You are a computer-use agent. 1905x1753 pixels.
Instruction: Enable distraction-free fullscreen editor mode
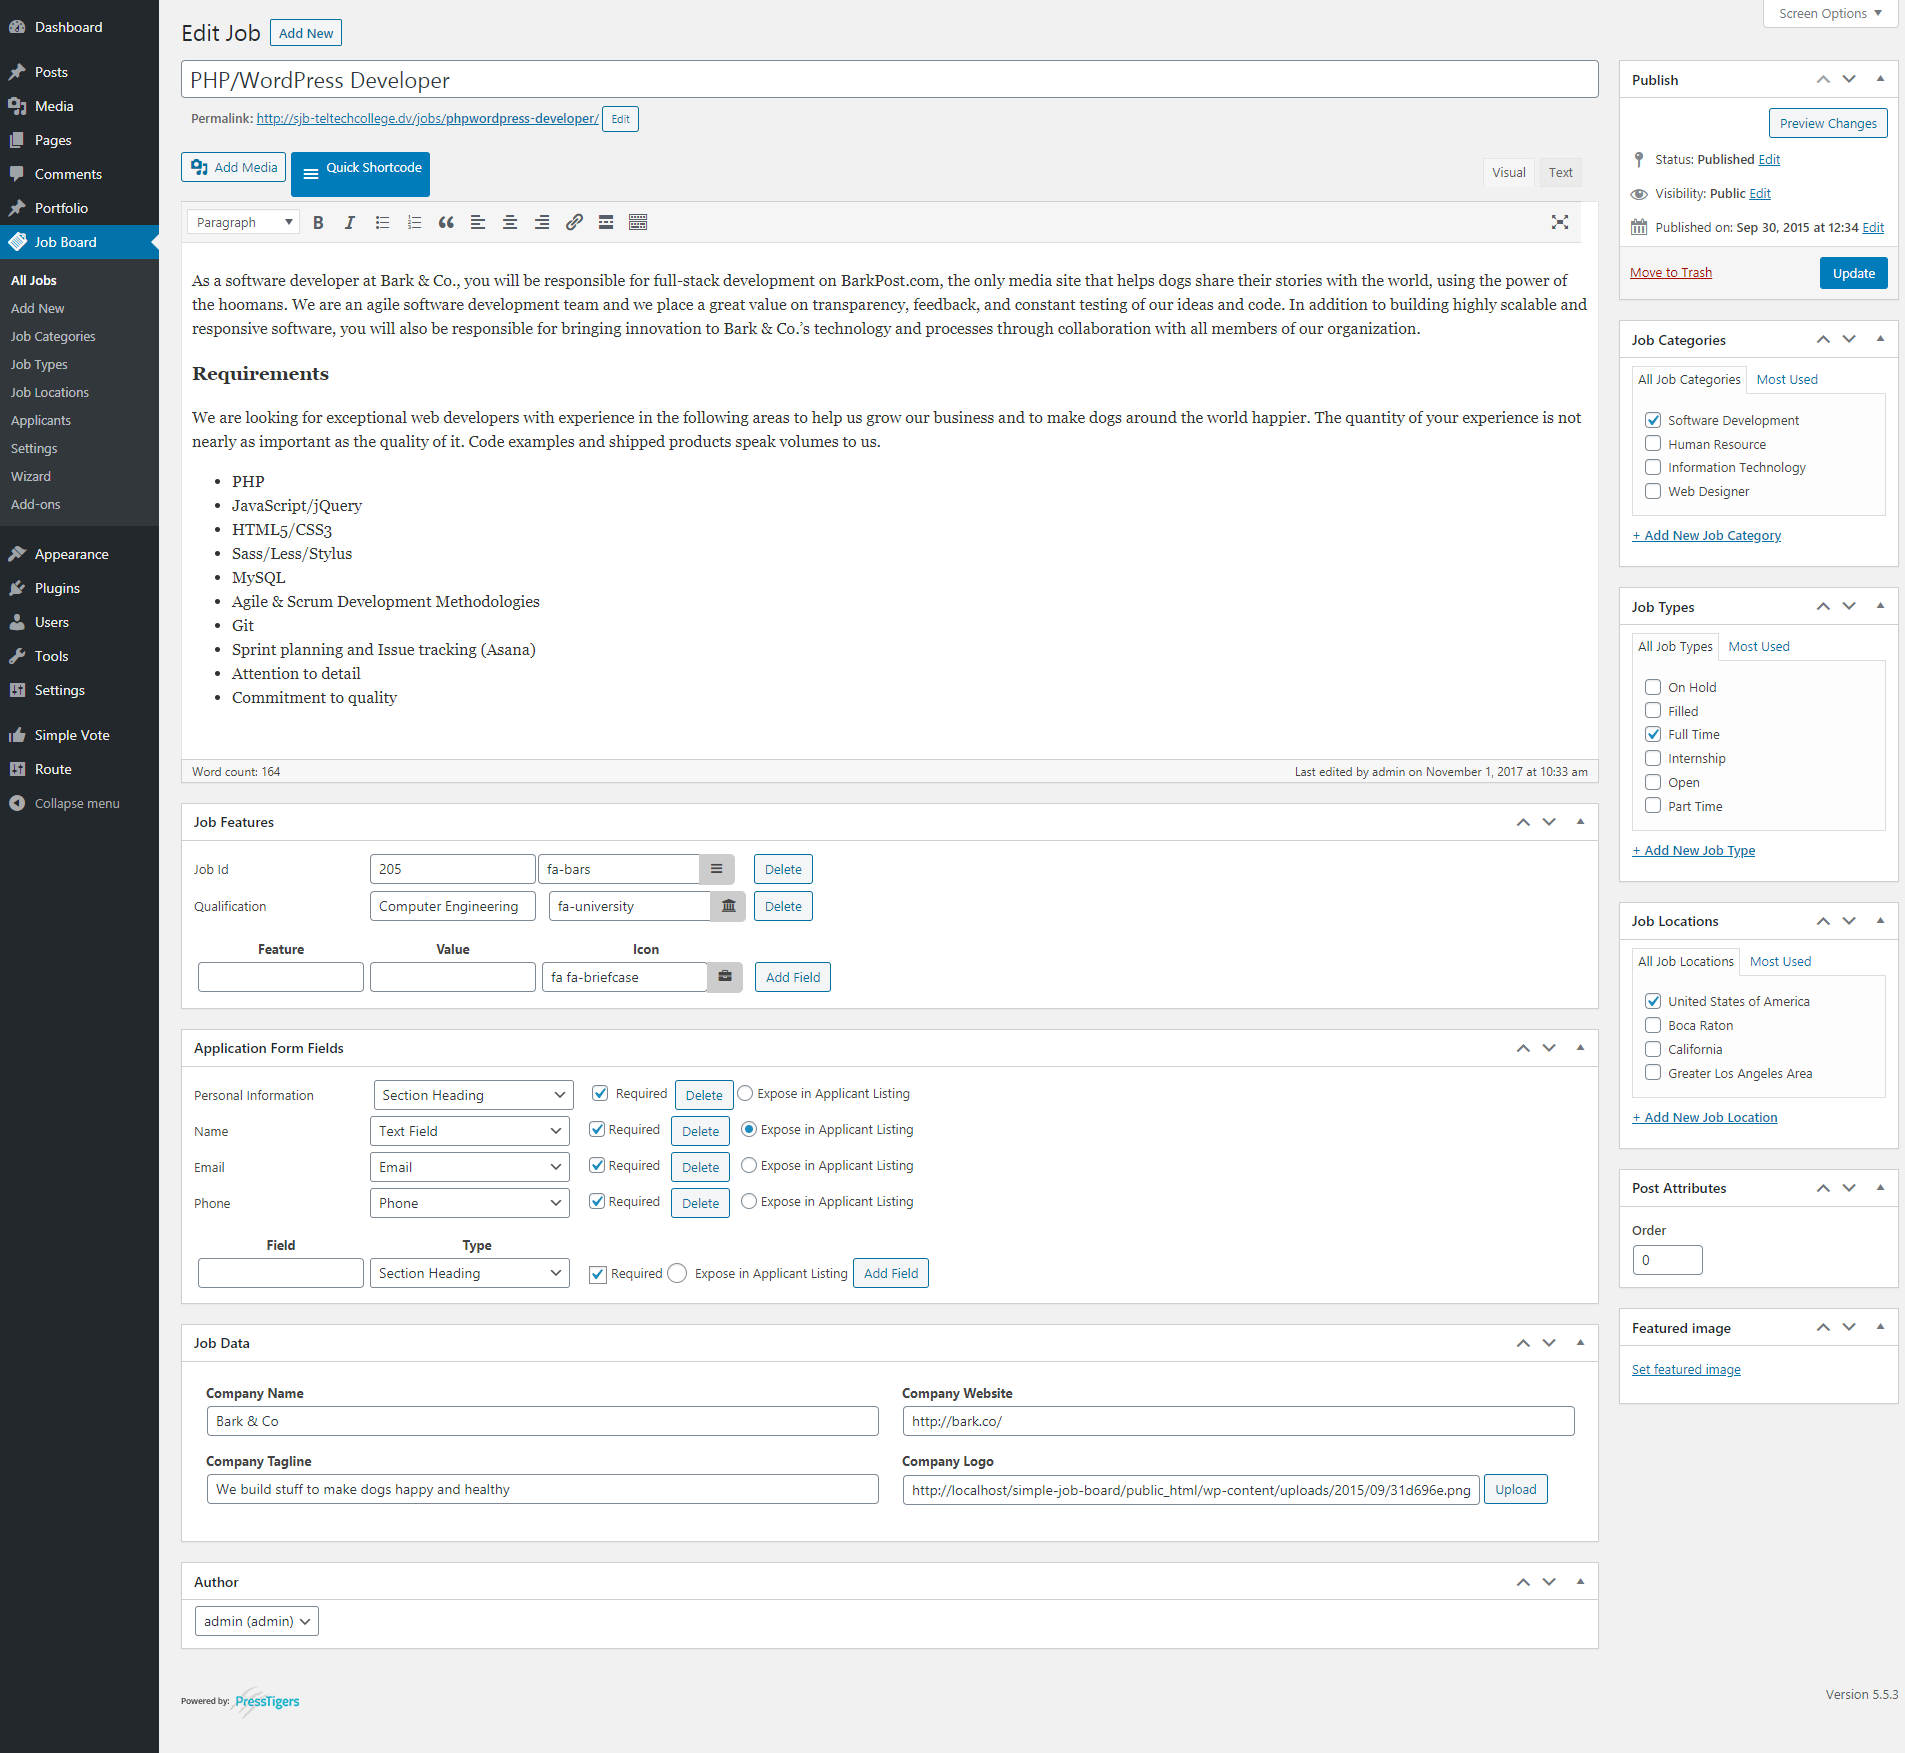pyautogui.click(x=1559, y=222)
